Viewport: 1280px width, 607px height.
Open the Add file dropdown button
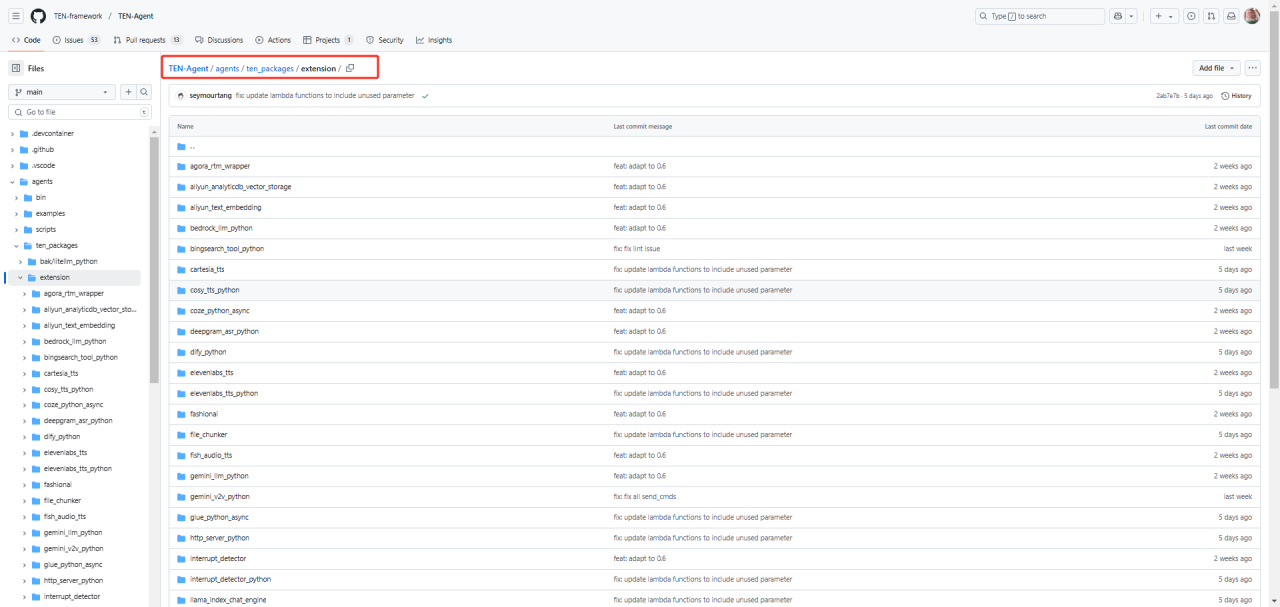click(x=1216, y=68)
